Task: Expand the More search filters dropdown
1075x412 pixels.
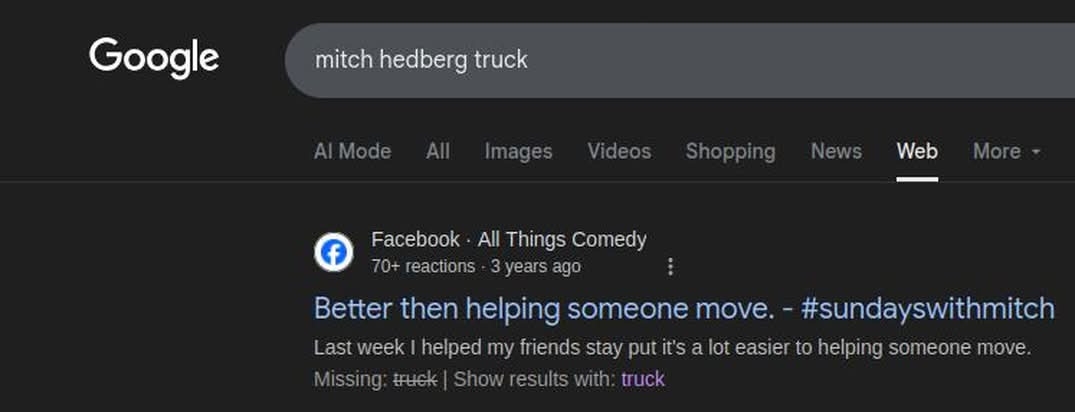Action: pos(997,151)
